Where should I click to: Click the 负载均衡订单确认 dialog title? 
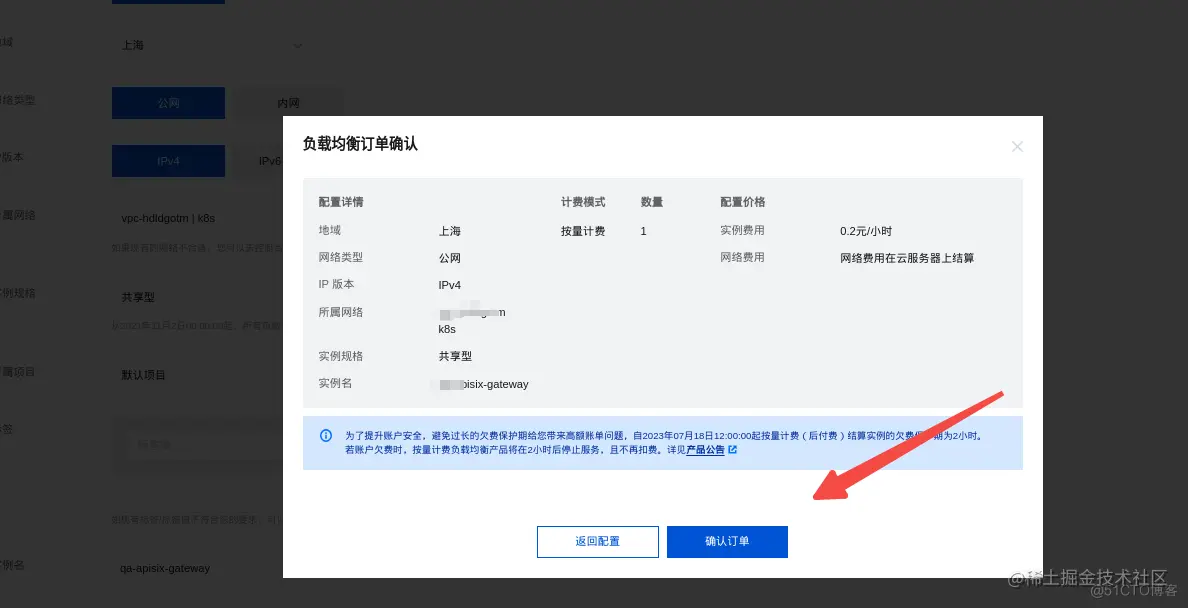pyautogui.click(x=360, y=144)
